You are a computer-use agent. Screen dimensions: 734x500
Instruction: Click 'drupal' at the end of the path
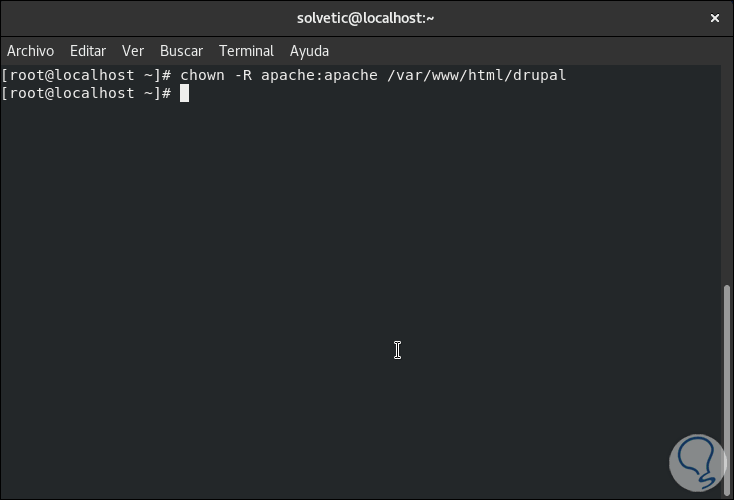click(542, 75)
